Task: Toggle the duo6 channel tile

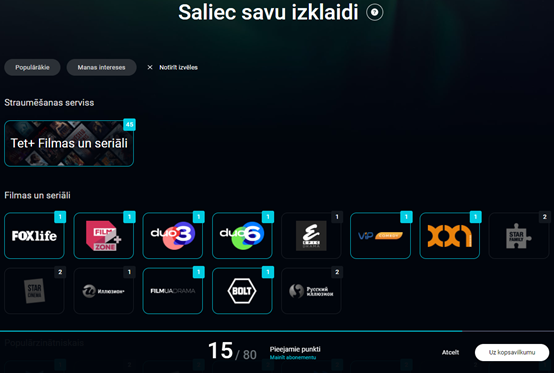Action: 242,236
